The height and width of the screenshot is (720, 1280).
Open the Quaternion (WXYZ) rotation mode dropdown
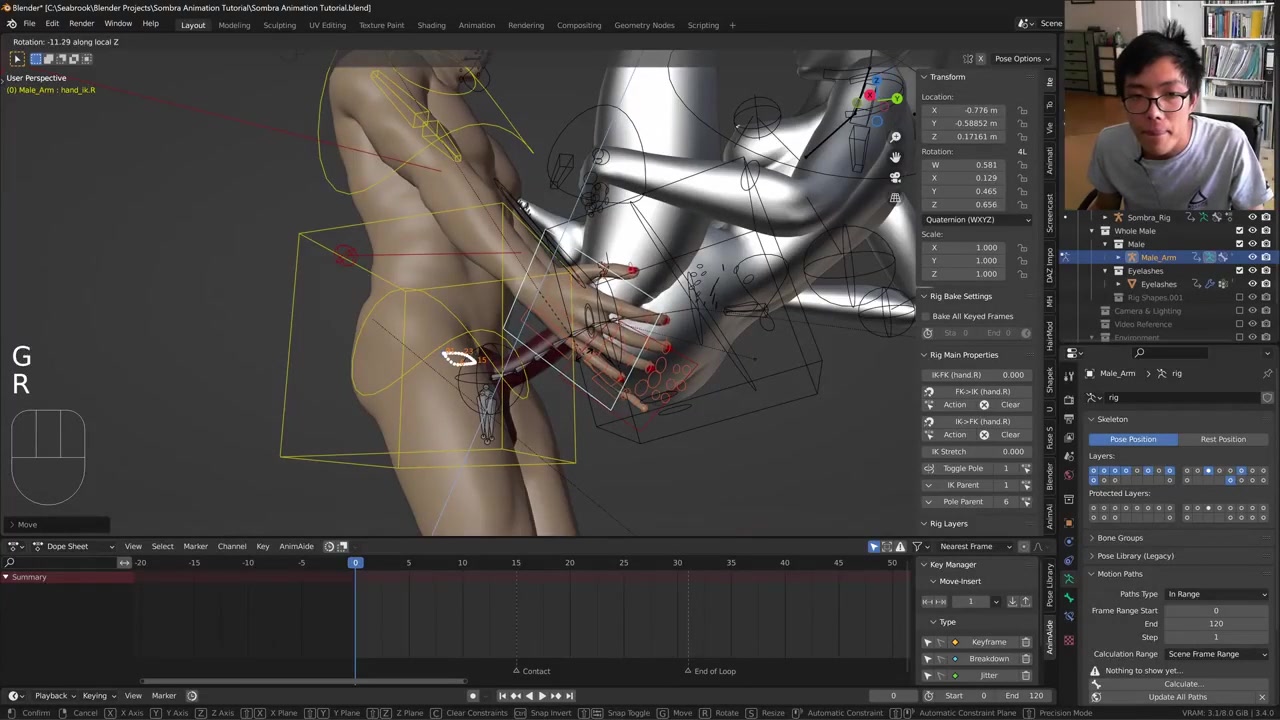pyautogui.click(x=977, y=220)
